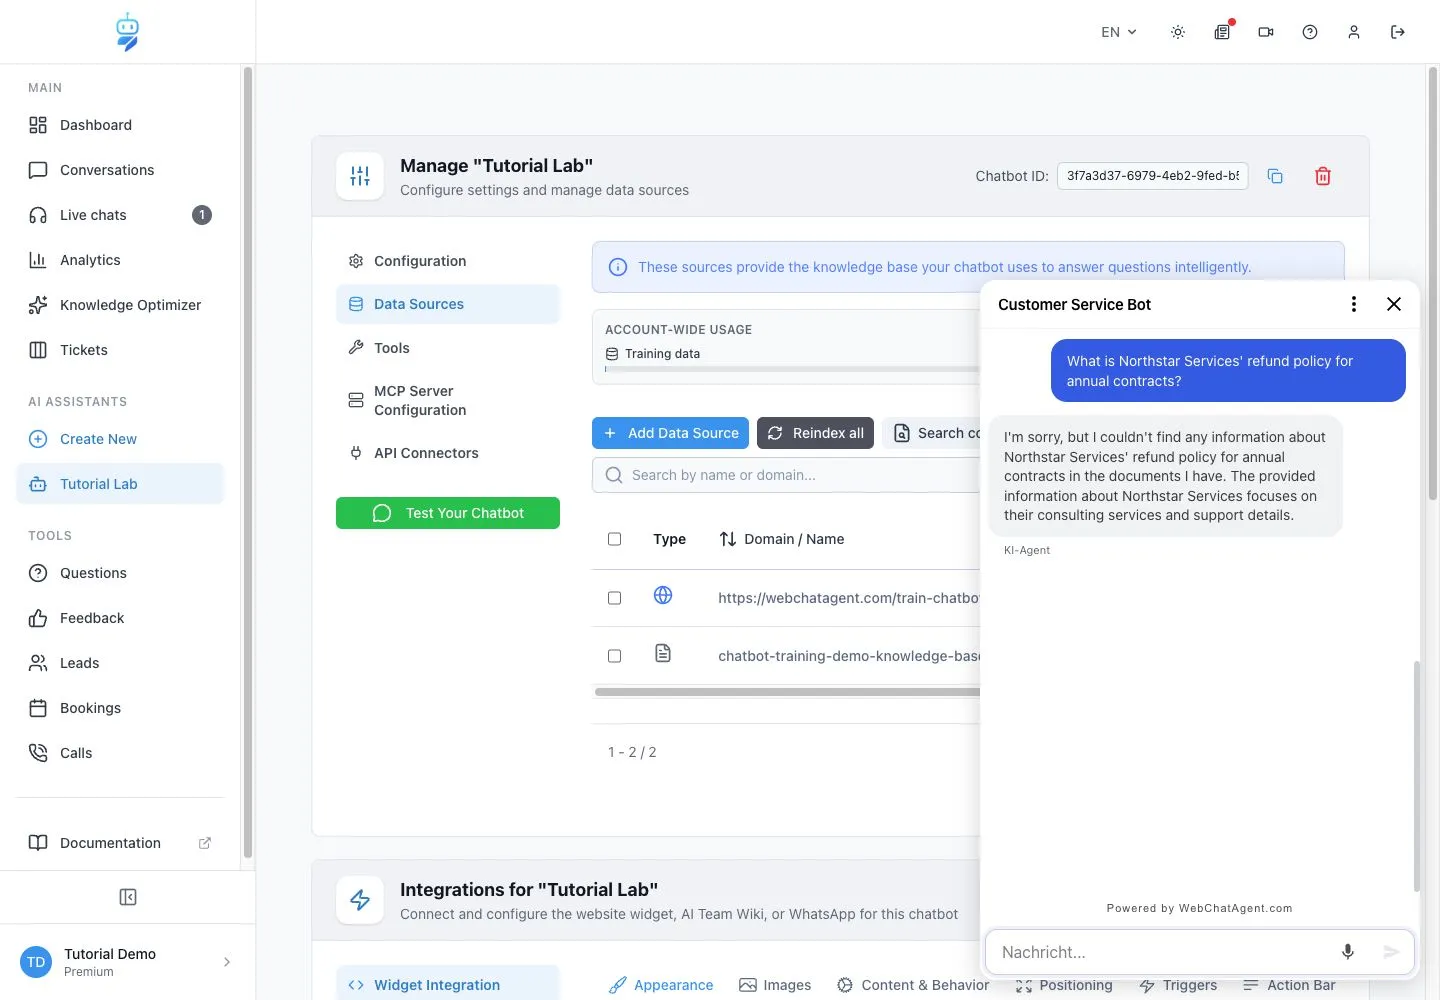Open the video camera tutorials icon
The image size is (1440, 1000).
click(x=1266, y=32)
